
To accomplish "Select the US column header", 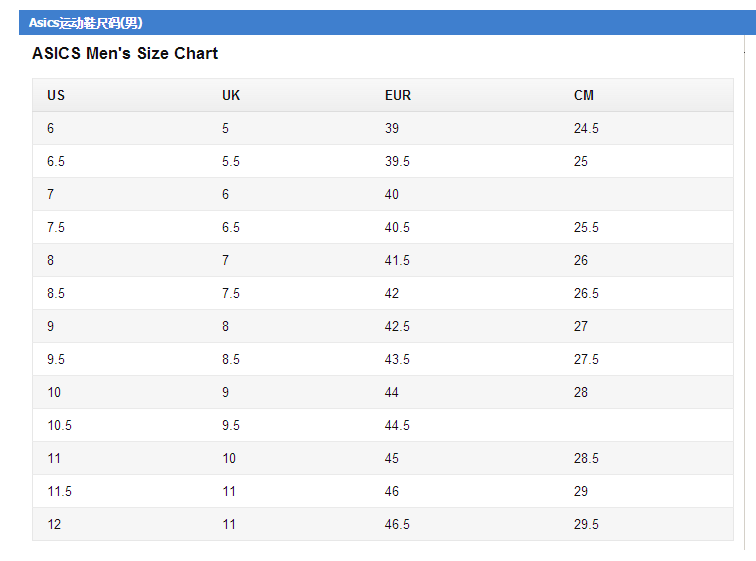I will 56,95.
